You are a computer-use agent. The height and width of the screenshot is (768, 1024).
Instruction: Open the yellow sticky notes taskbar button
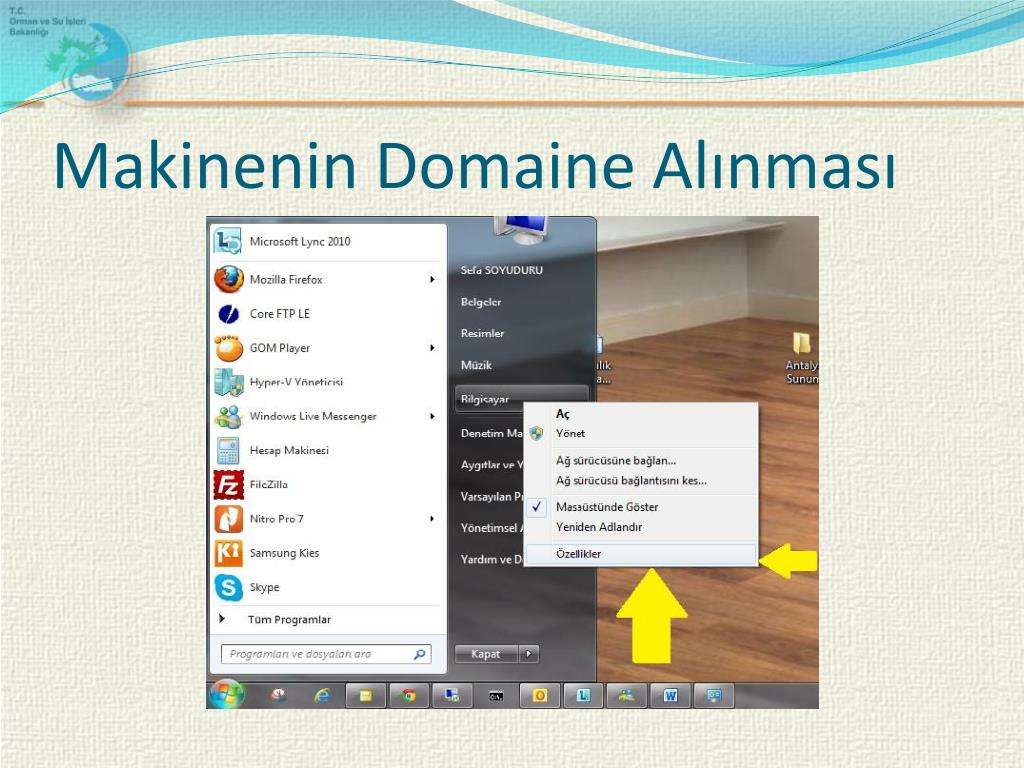click(x=366, y=696)
